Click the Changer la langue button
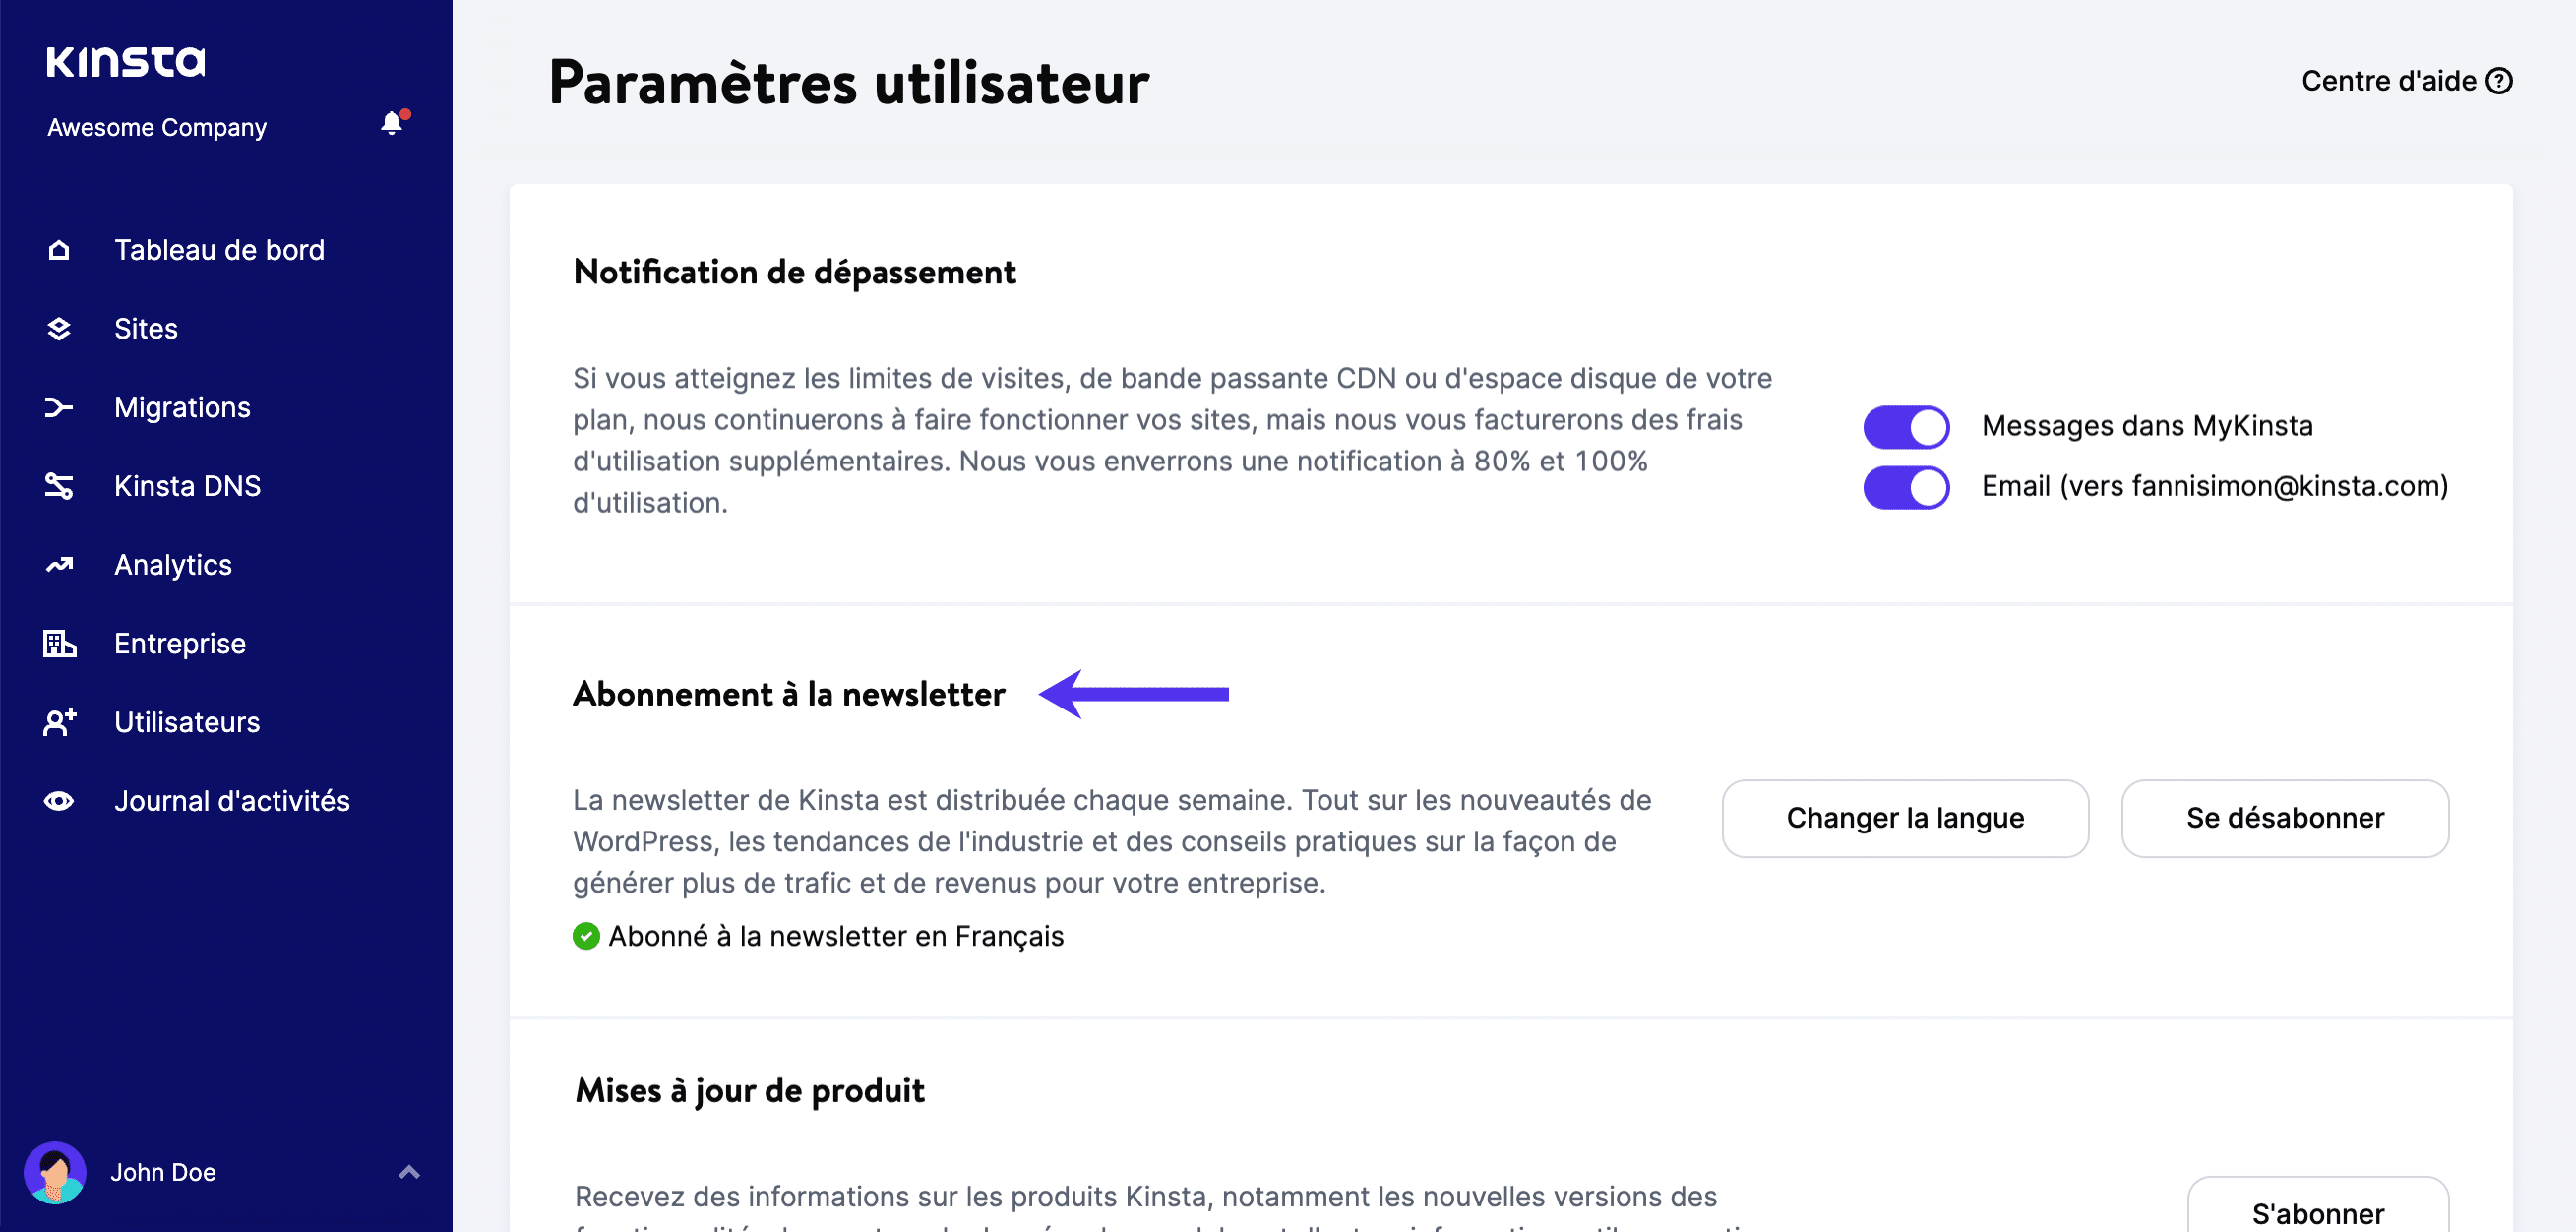The height and width of the screenshot is (1232, 2576). tap(1906, 817)
